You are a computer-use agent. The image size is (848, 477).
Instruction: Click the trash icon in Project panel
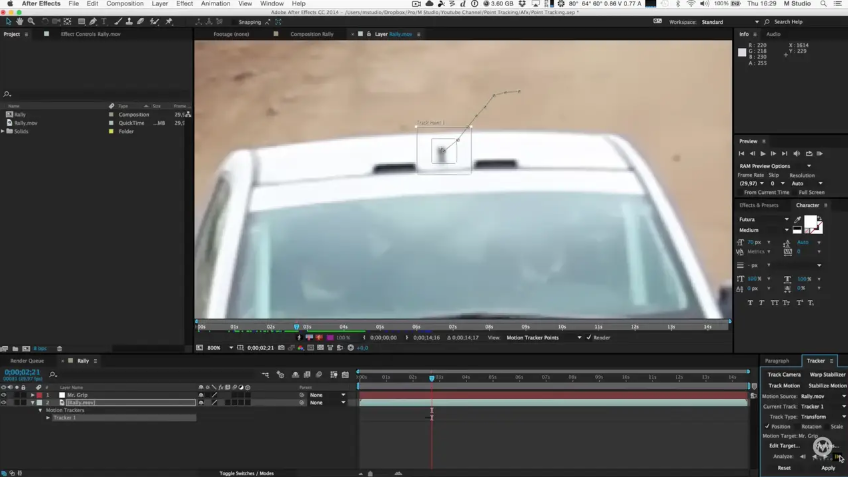(x=59, y=349)
